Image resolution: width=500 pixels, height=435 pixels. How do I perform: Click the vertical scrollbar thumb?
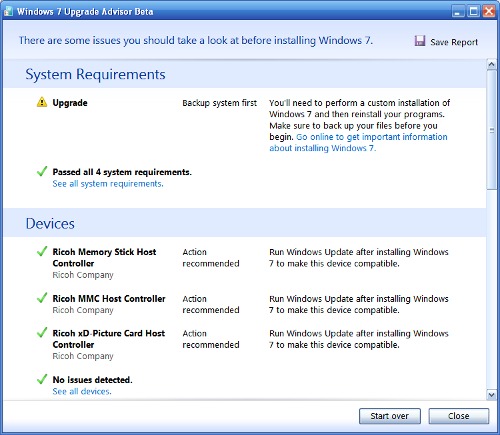click(491, 130)
